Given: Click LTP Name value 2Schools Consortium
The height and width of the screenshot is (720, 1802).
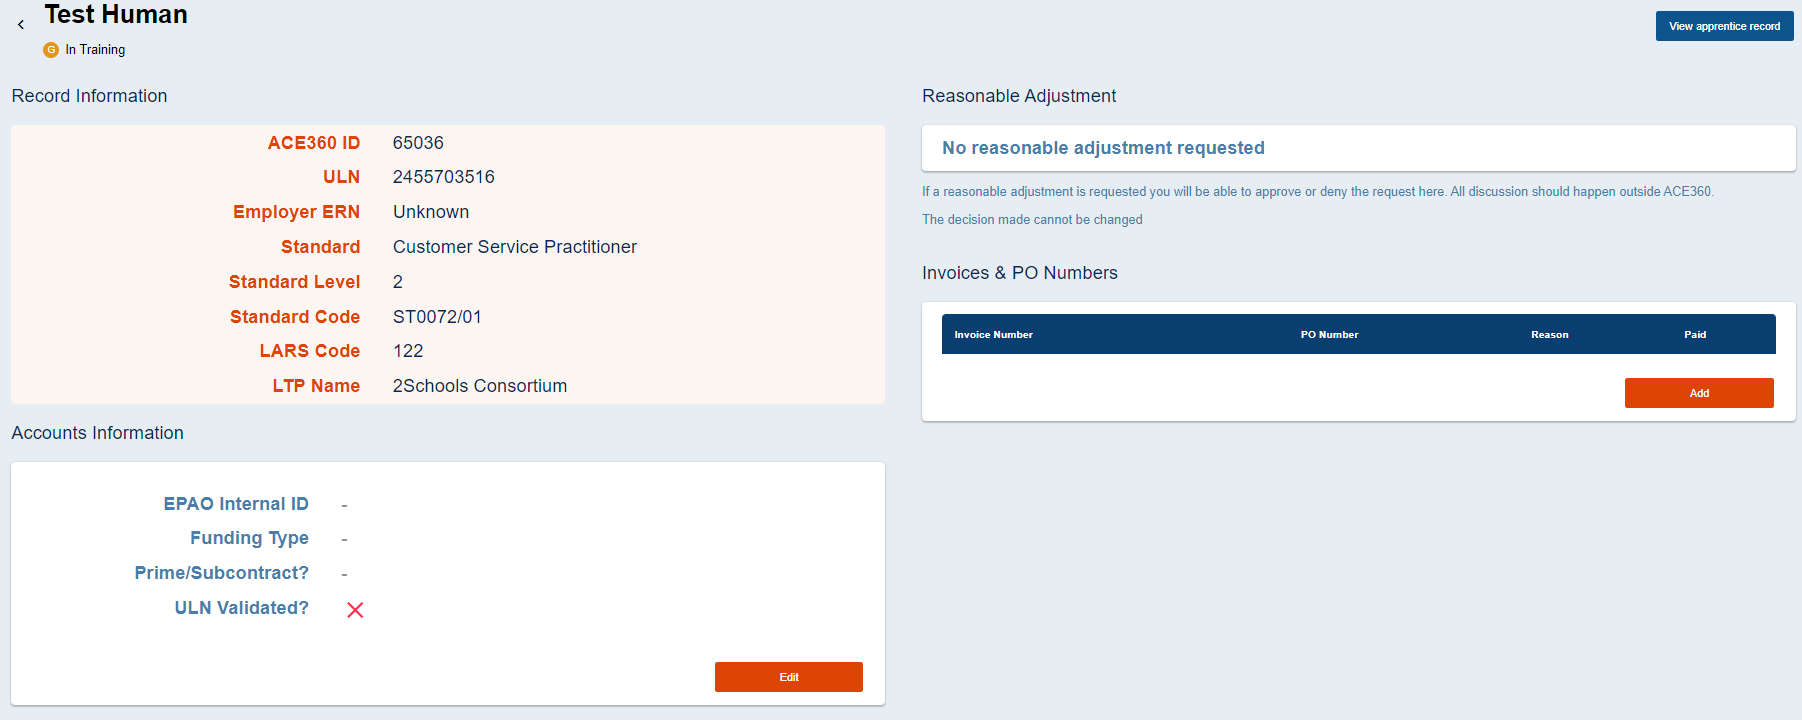Looking at the screenshot, I should pos(479,385).
